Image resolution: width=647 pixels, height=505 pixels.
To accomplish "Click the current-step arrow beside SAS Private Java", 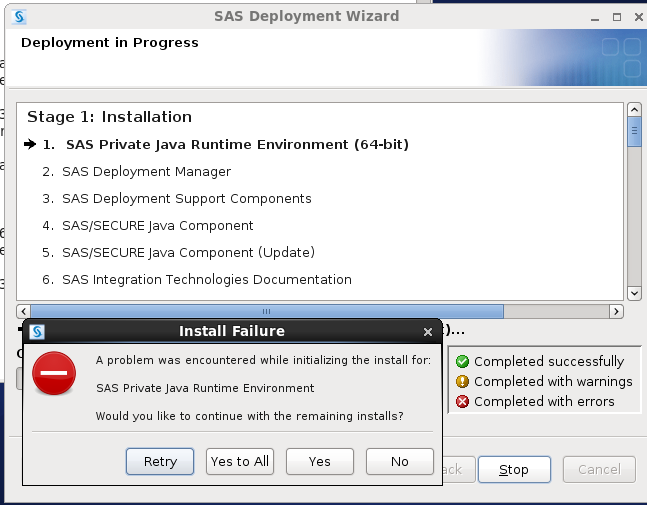I will pos(30,144).
